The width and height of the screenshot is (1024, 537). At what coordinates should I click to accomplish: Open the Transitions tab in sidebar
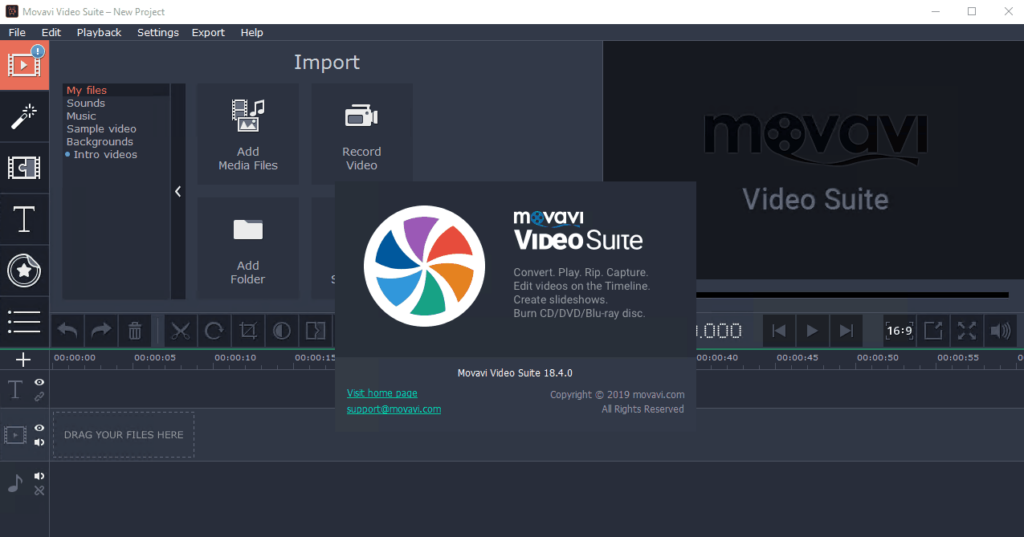pos(24,168)
